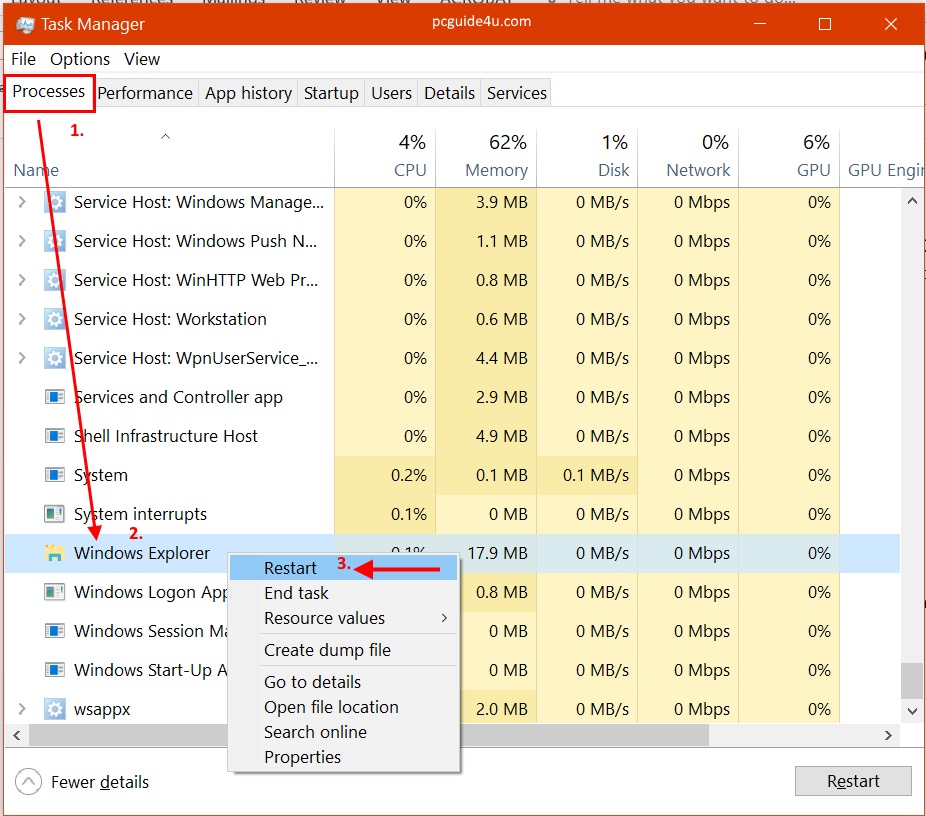
Task: Click the 0.2% CPU value of System
Action: pos(408,475)
